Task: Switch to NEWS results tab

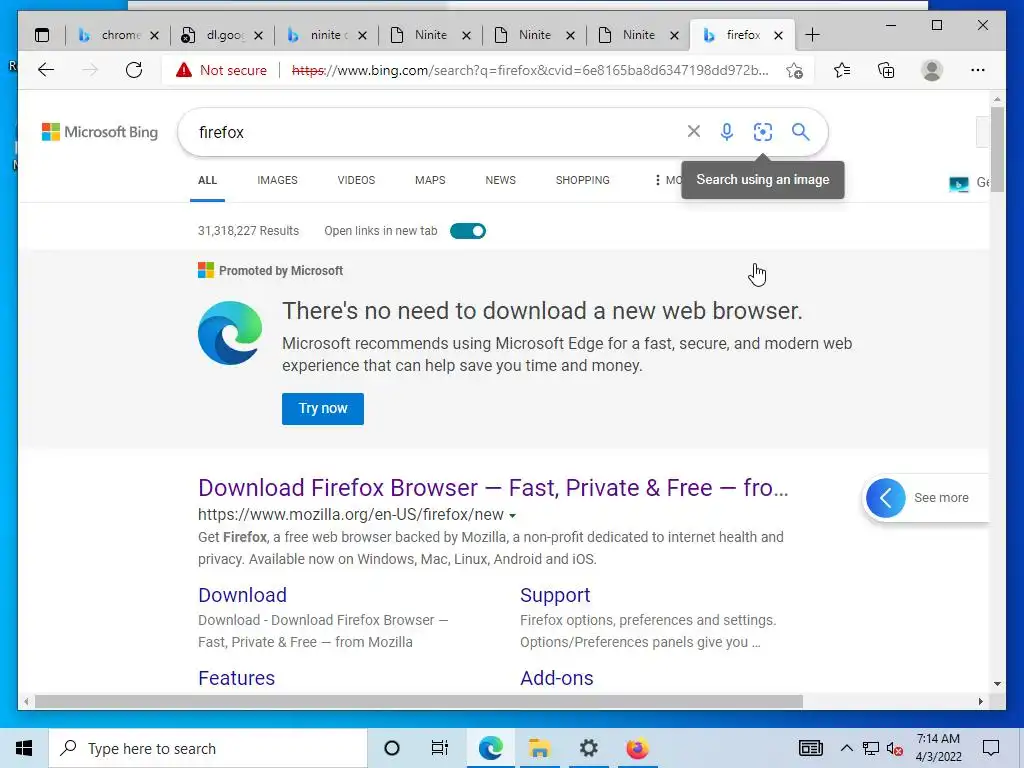Action: click(500, 180)
